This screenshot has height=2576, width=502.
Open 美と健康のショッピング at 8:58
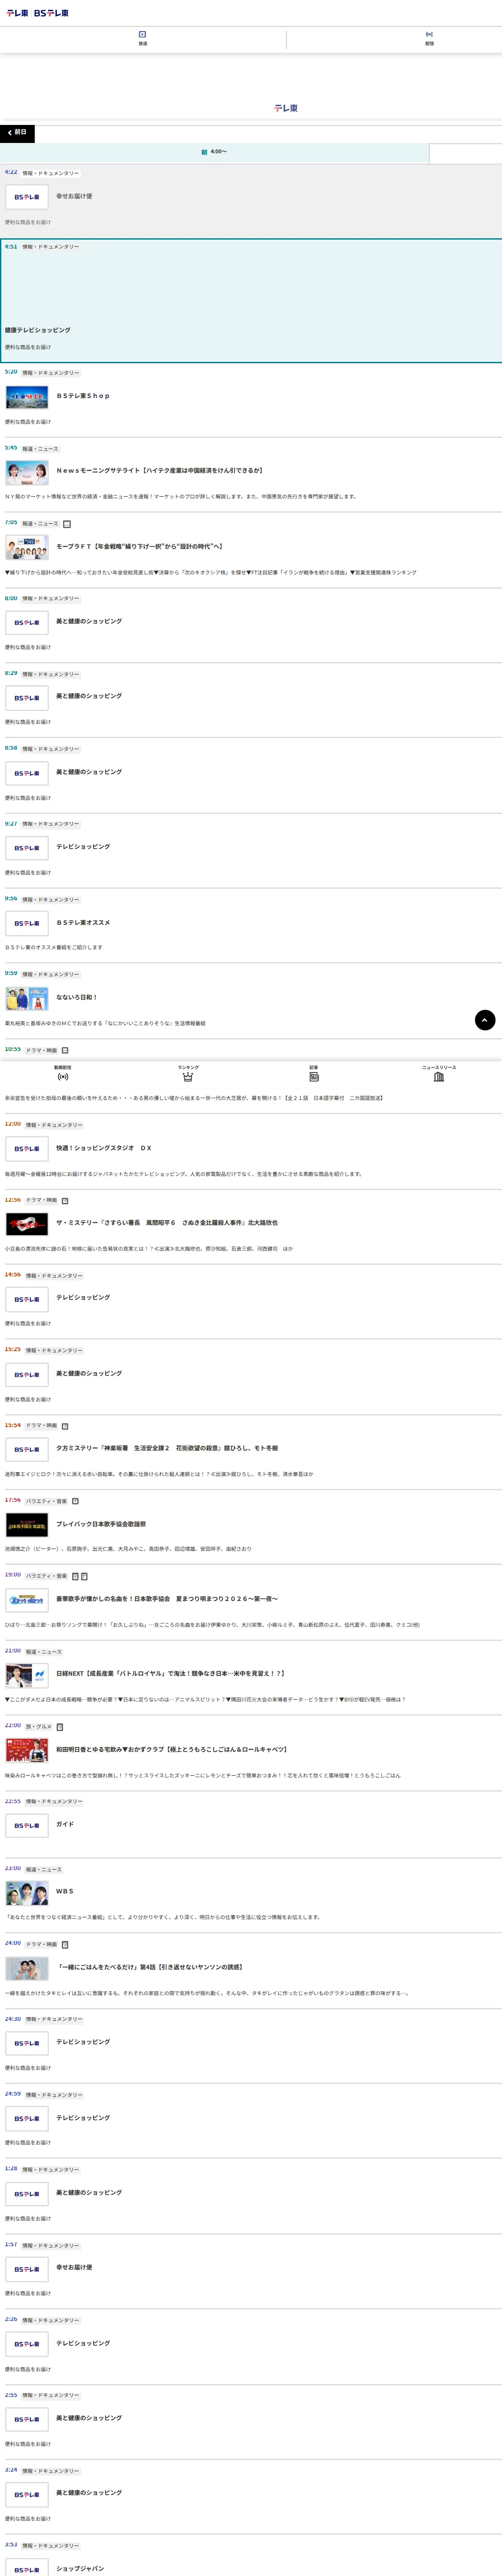pos(89,772)
